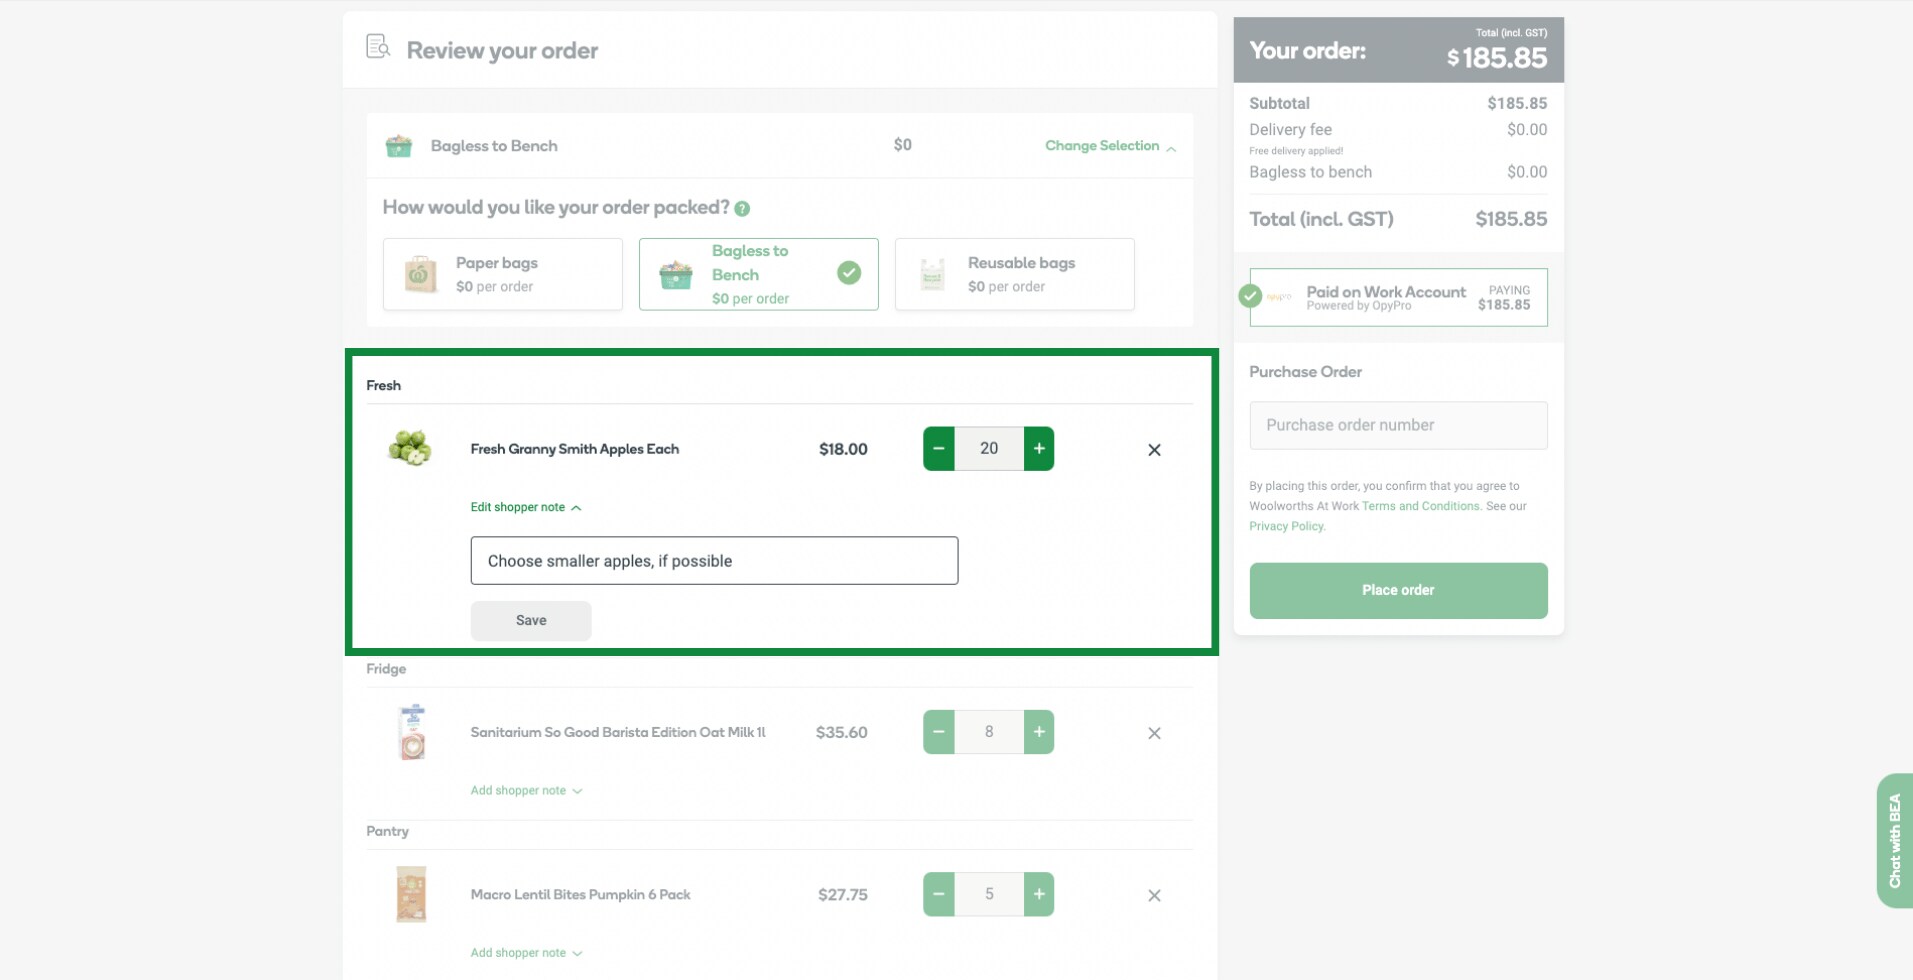Click the Paper bags icon

coord(420,274)
